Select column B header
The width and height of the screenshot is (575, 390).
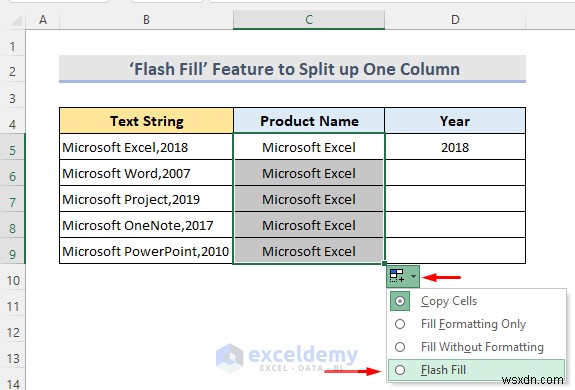146,19
